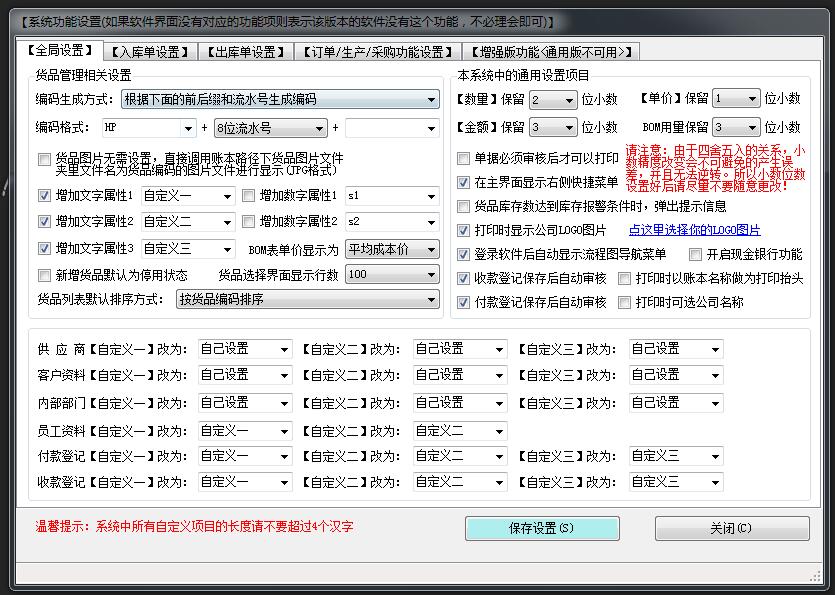The image size is (835, 595).
Task: Switch to the 入库单设置 tab
Action: point(151,51)
